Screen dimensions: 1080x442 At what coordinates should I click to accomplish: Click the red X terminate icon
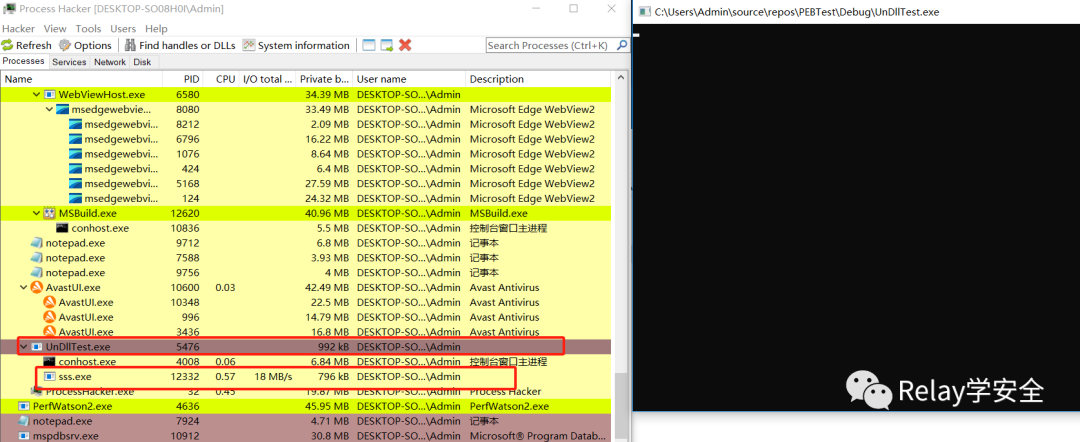coord(406,45)
